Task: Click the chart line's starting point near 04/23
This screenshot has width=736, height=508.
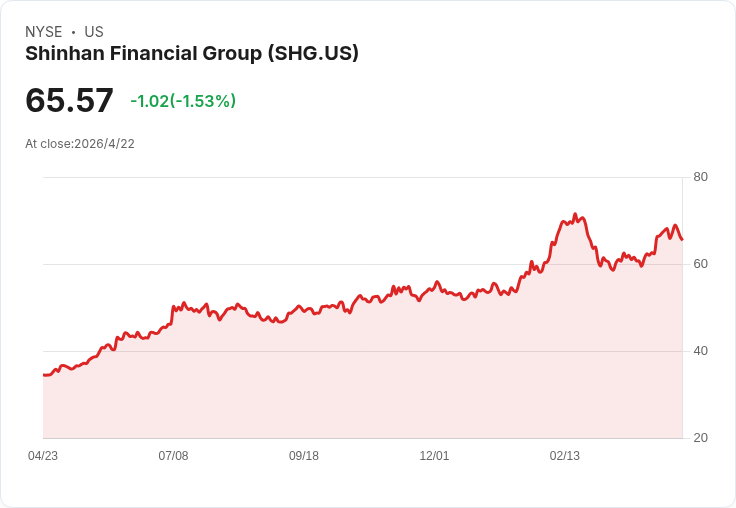Action: pos(44,375)
